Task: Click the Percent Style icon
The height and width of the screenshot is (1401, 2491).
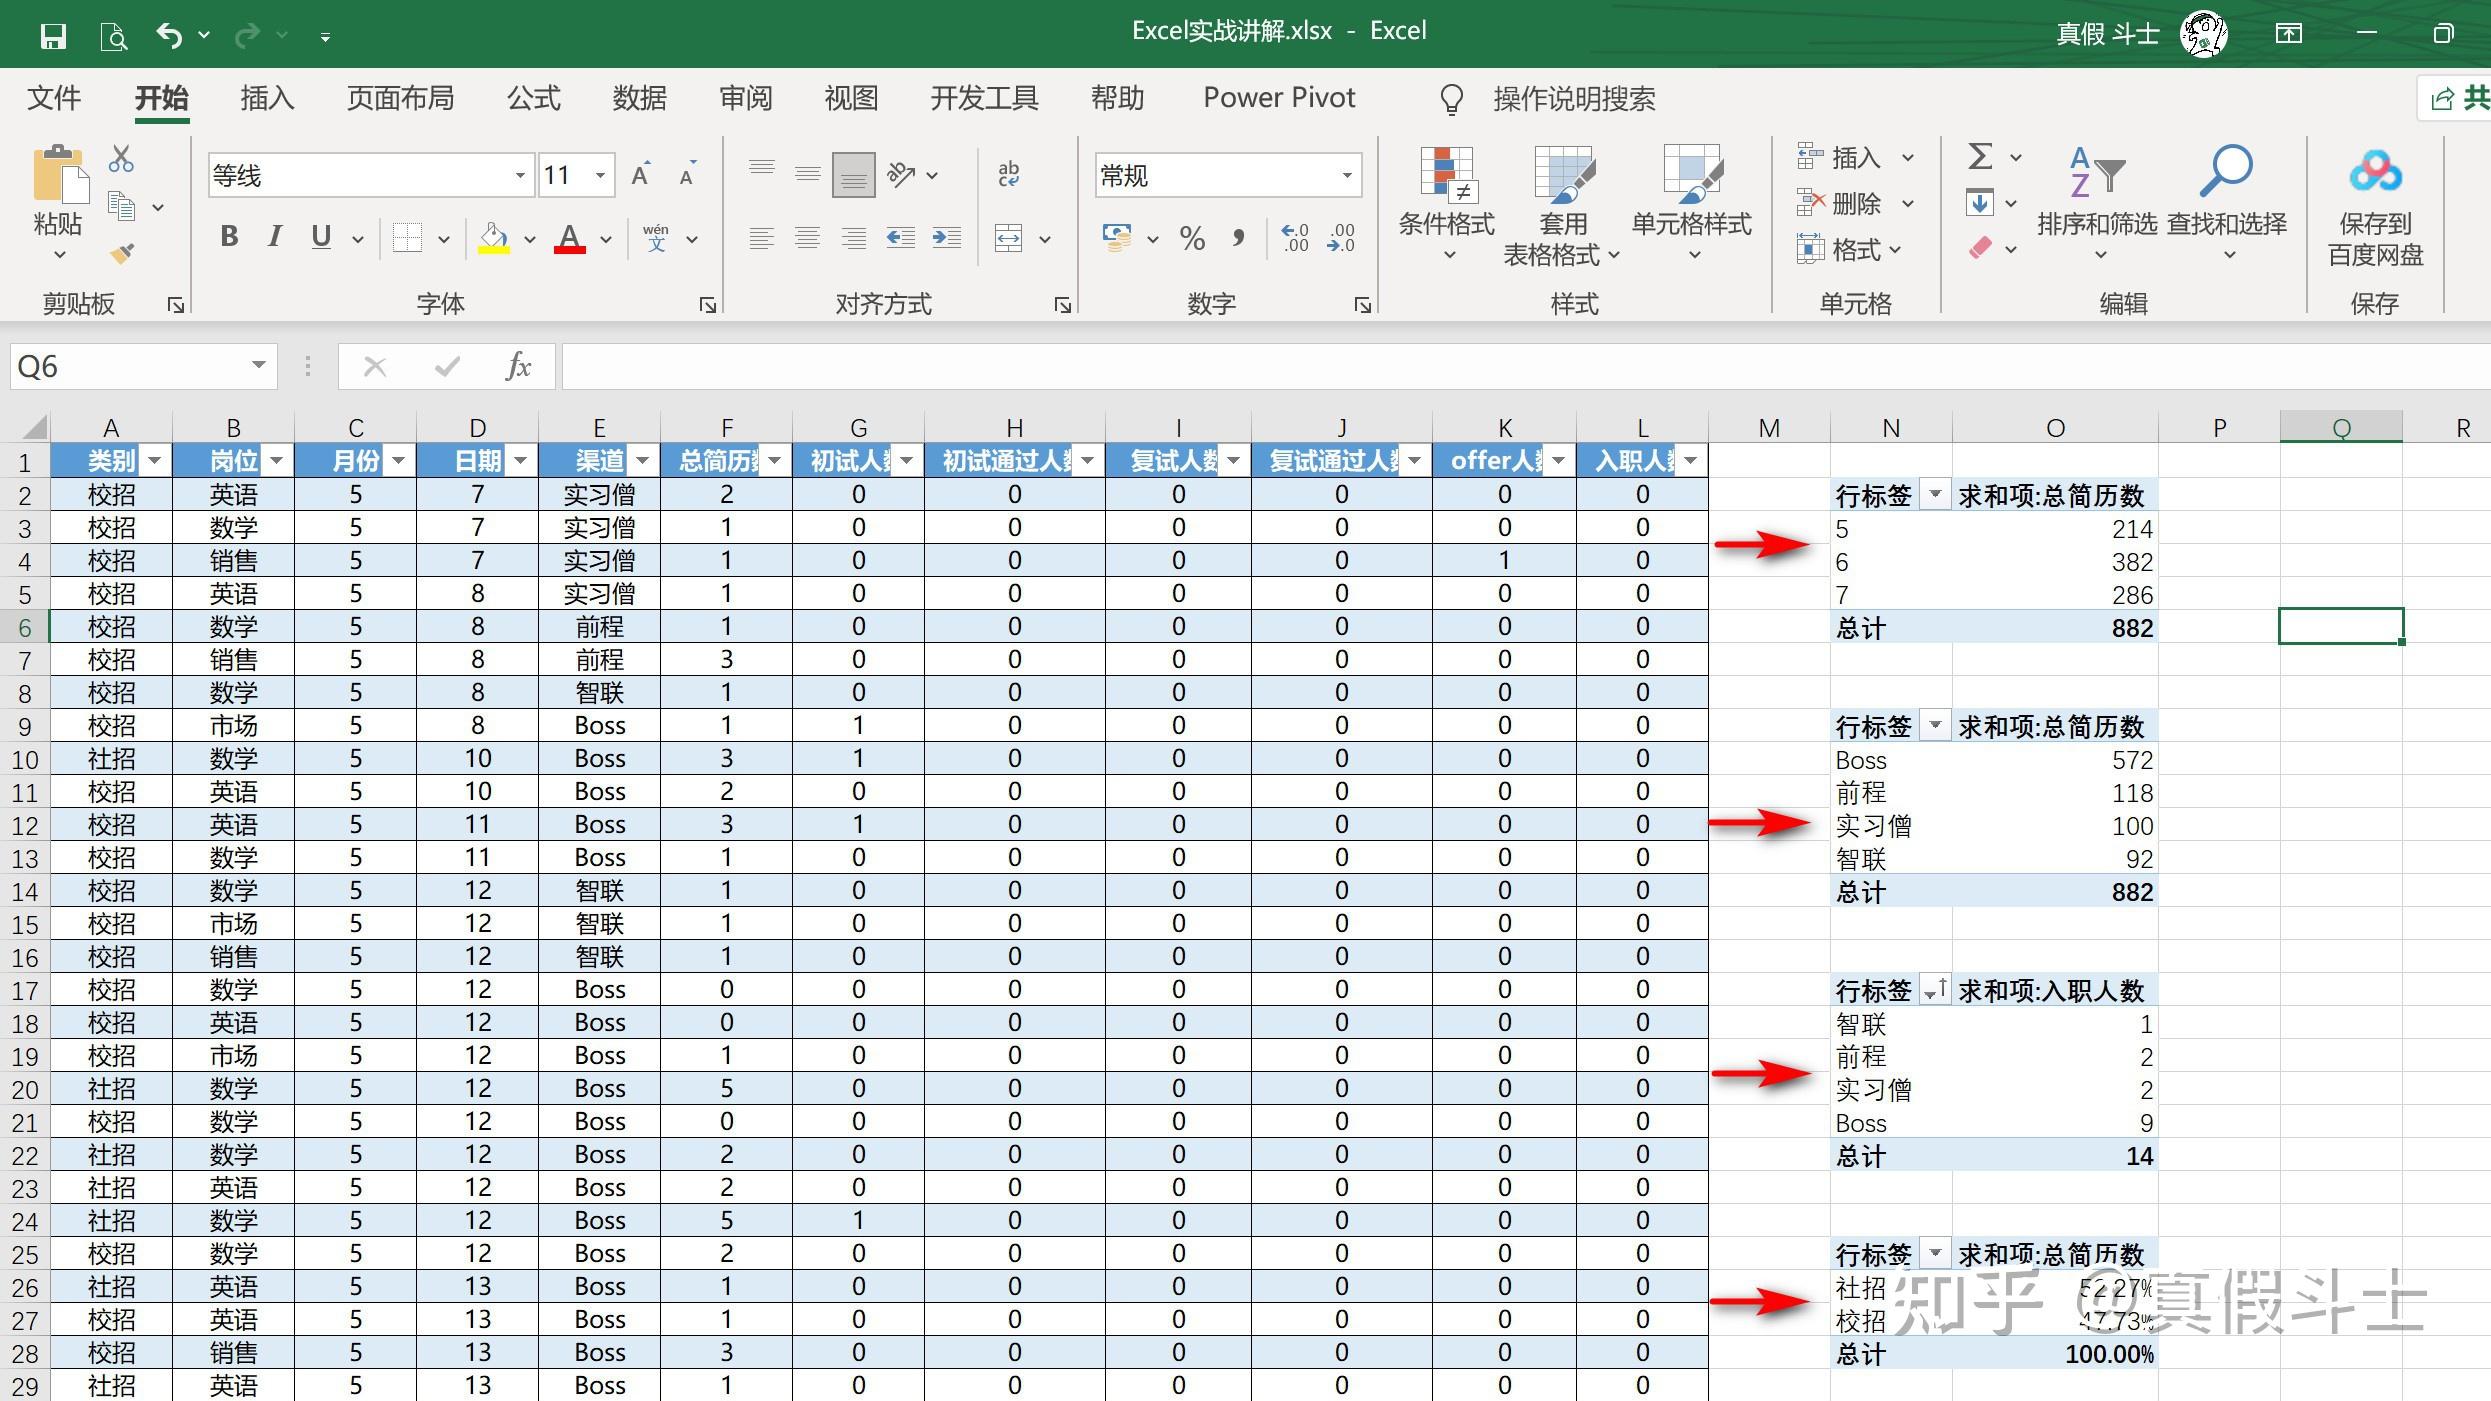Action: 1192,238
